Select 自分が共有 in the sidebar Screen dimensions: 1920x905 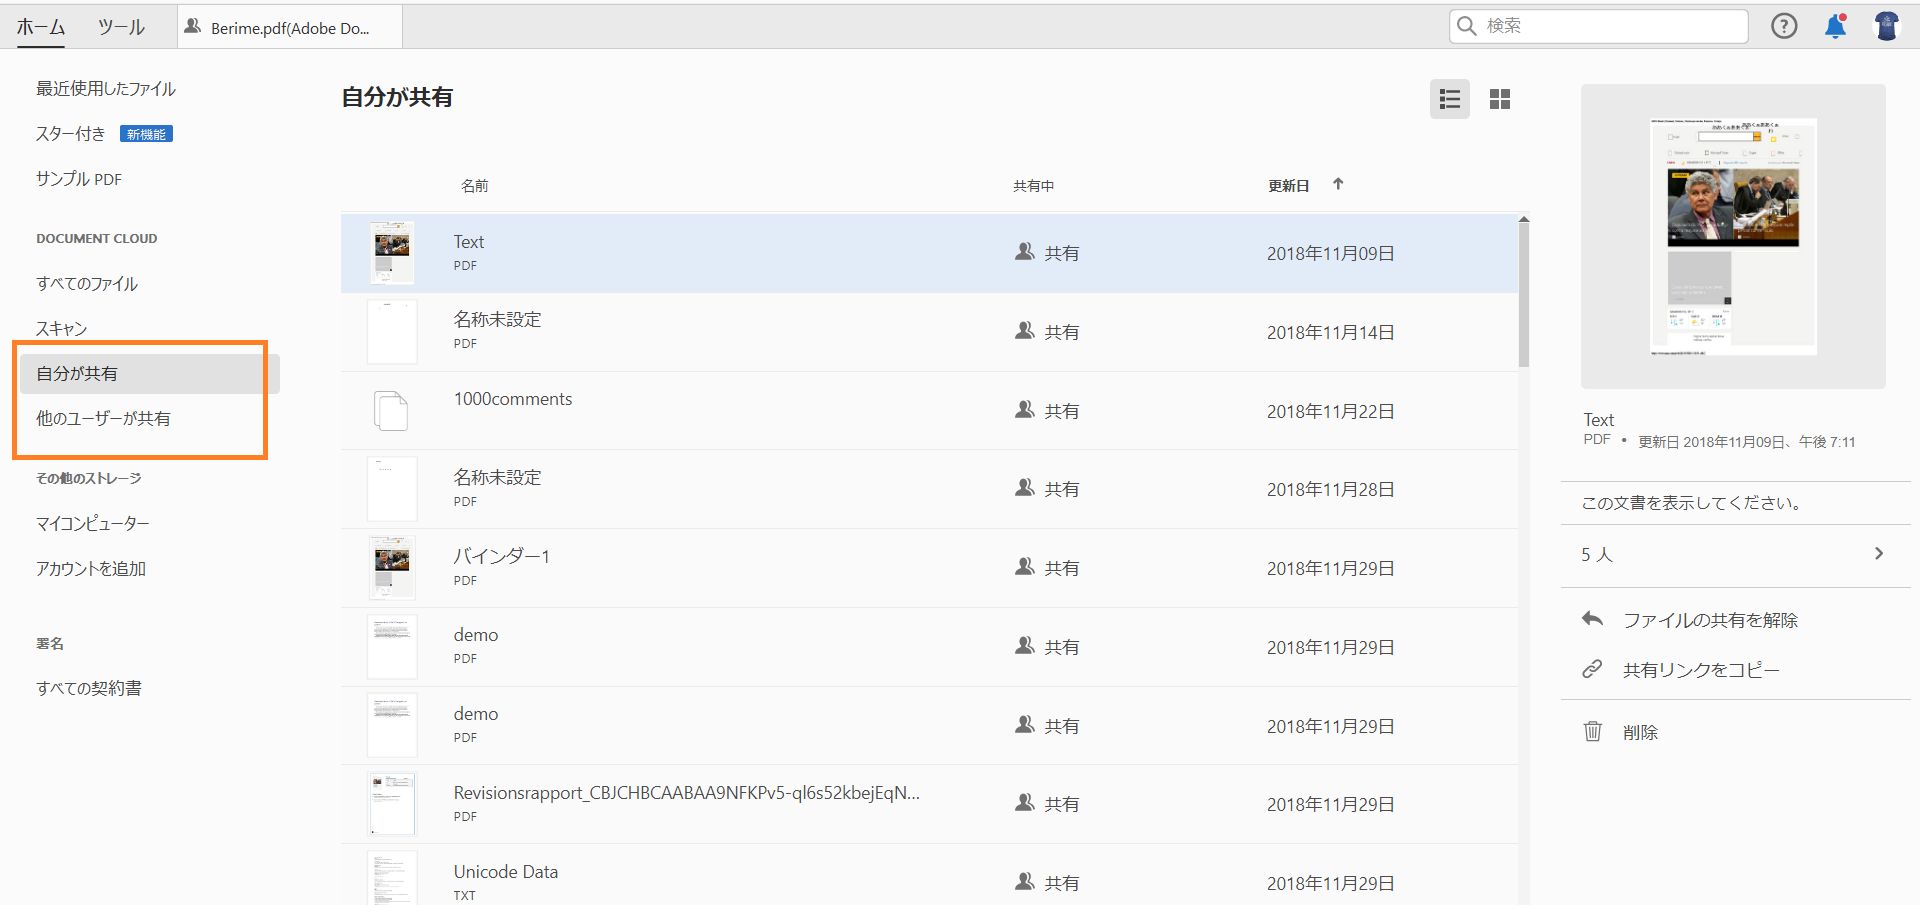click(x=150, y=374)
